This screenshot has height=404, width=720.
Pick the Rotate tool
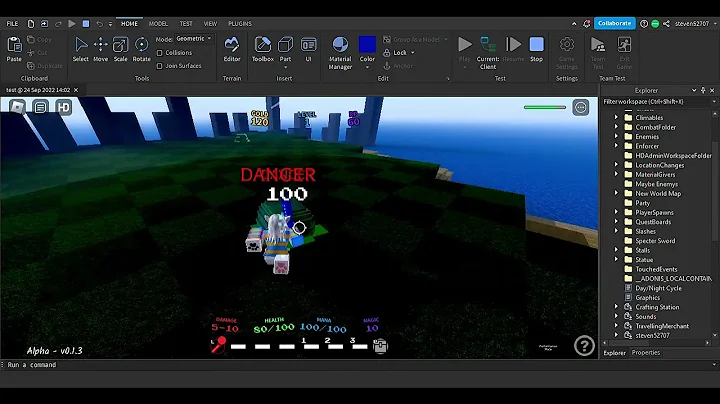141,49
